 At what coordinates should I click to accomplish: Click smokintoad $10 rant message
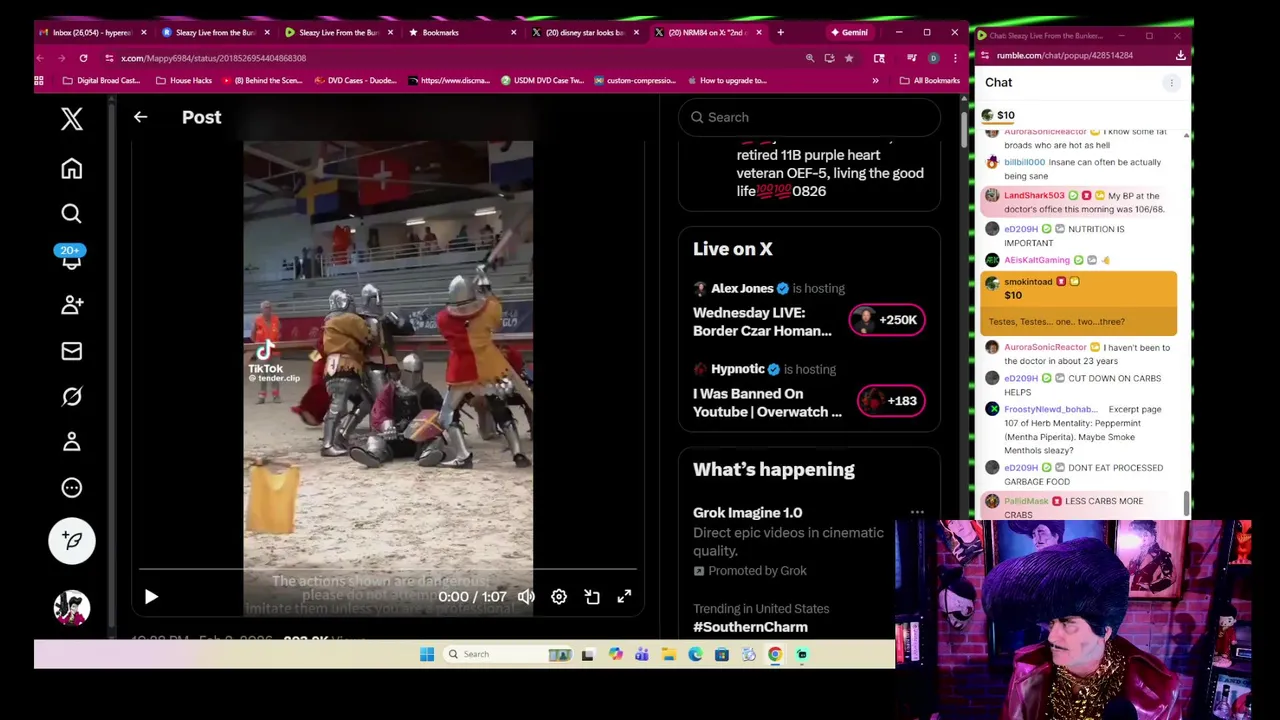pos(1079,303)
